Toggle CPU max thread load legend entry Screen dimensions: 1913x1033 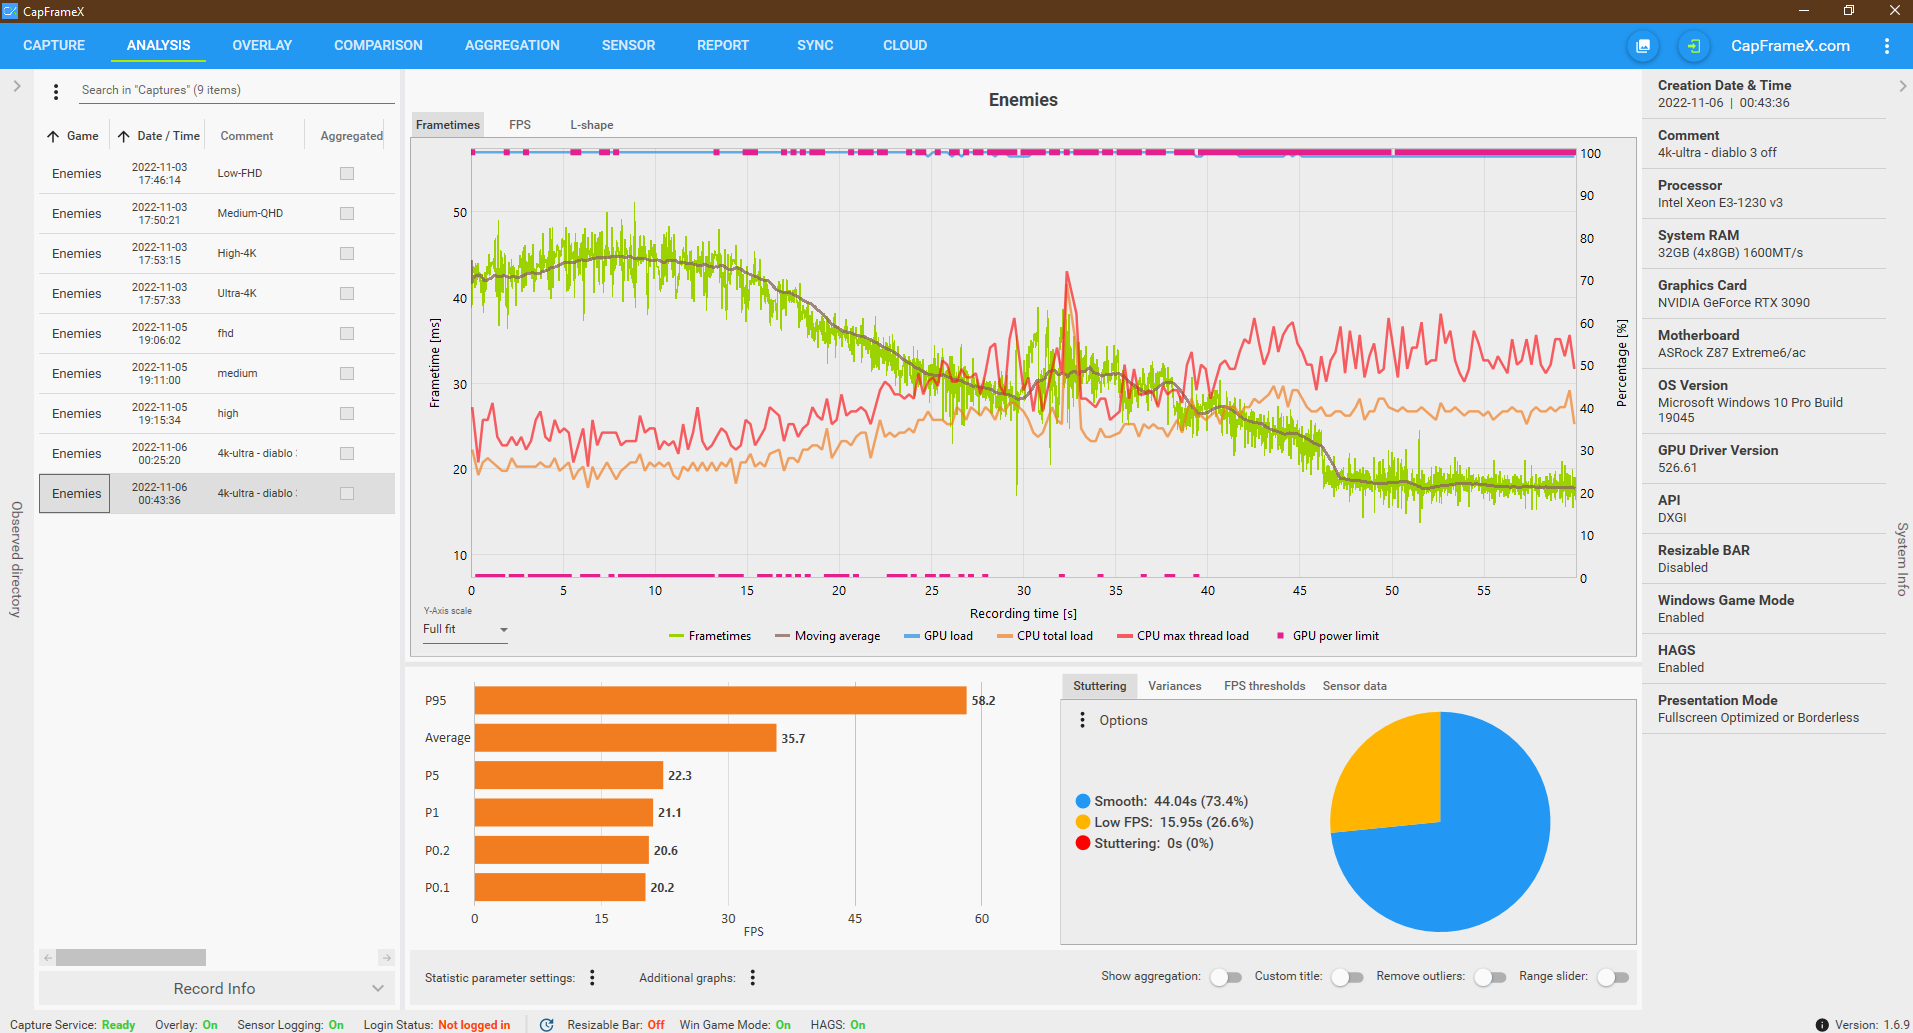pos(1183,636)
